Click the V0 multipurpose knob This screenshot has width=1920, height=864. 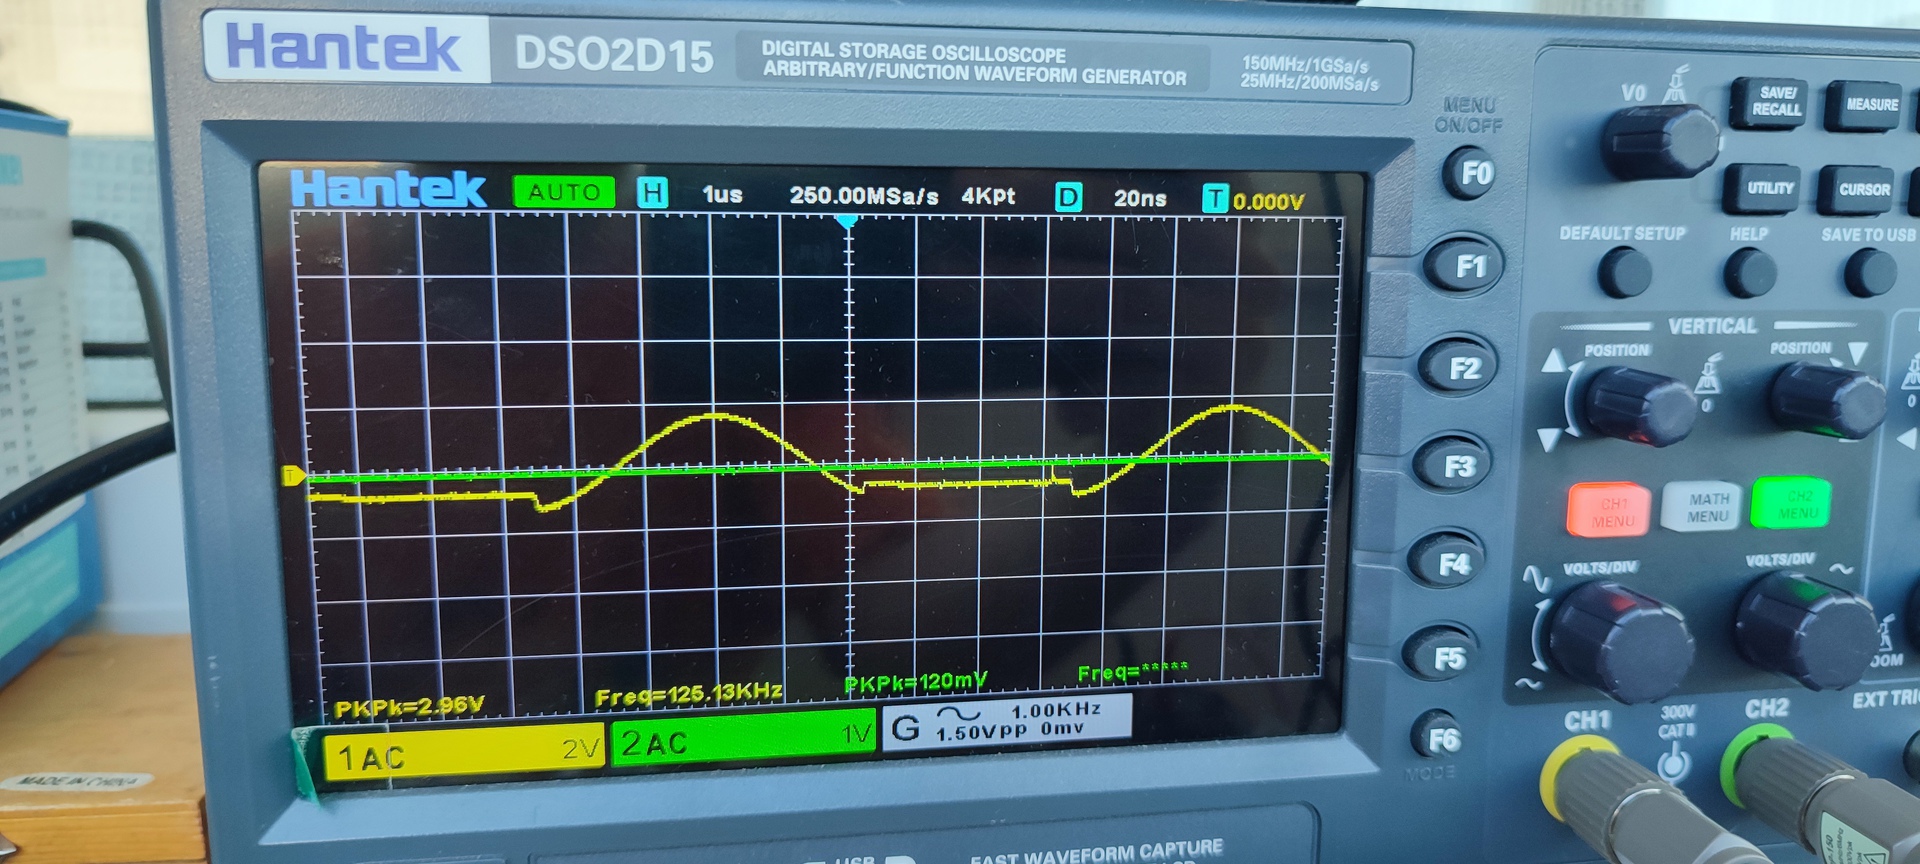click(1659, 140)
